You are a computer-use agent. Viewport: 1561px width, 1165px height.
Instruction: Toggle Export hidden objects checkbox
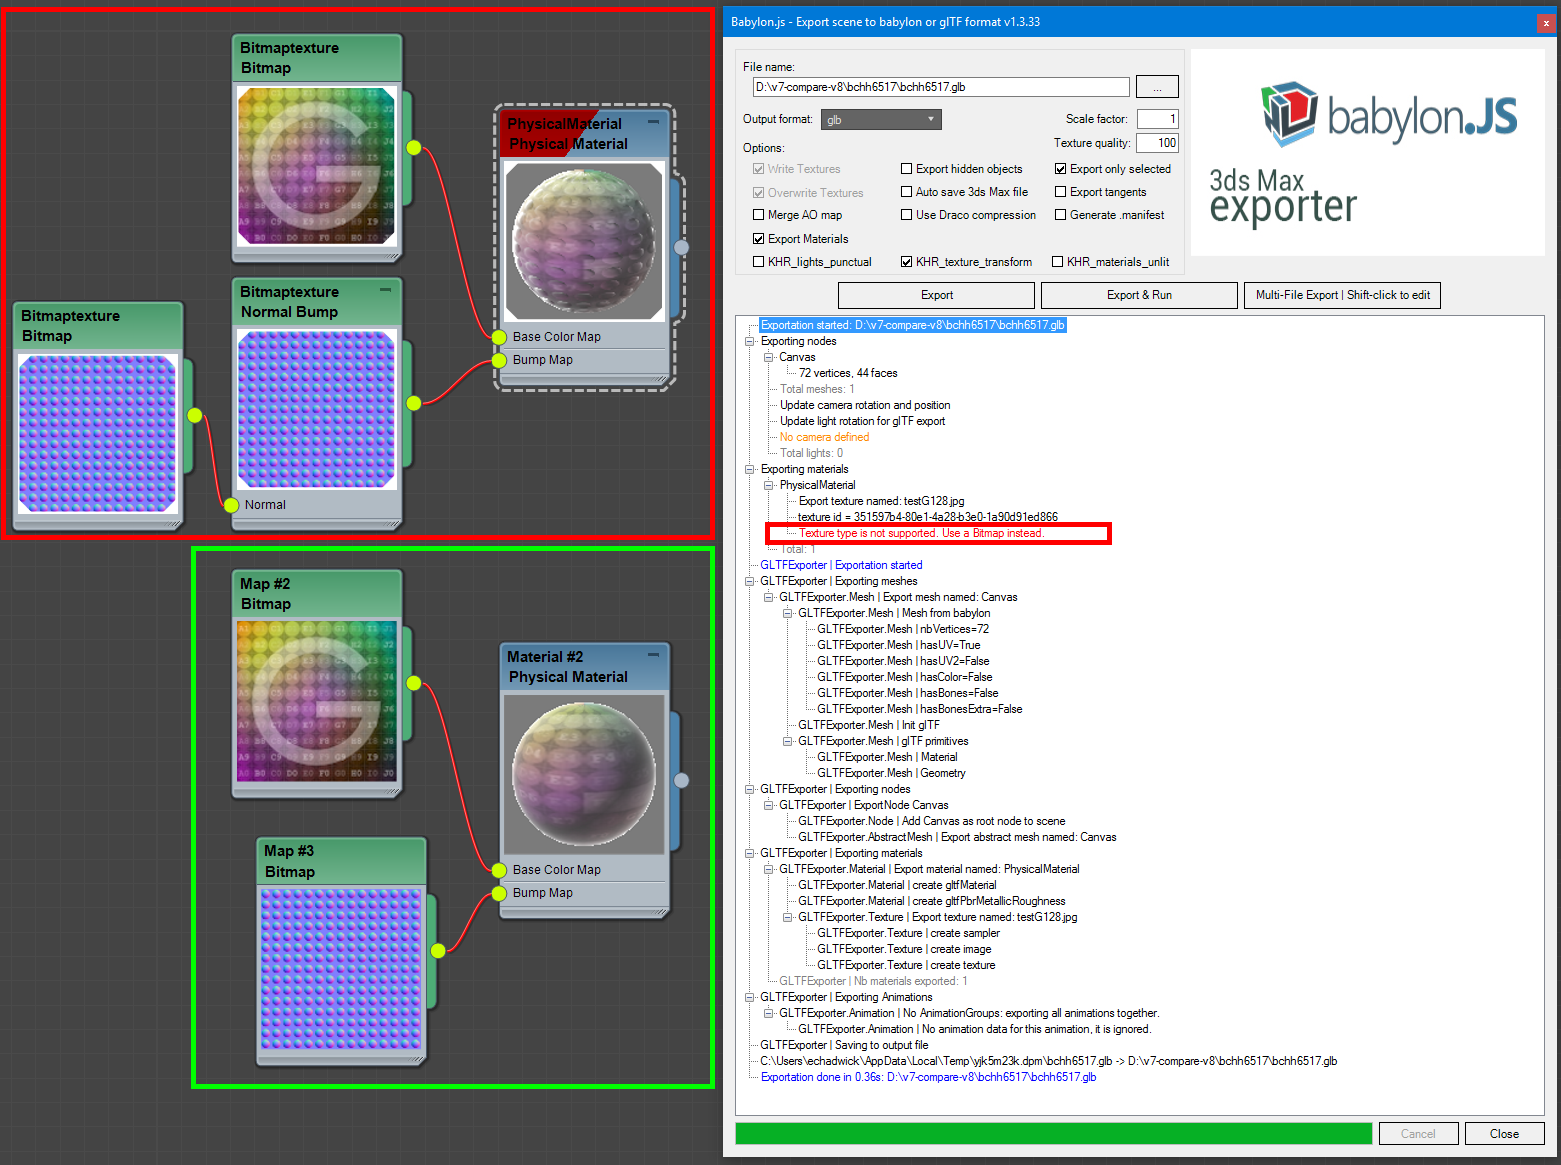click(906, 169)
